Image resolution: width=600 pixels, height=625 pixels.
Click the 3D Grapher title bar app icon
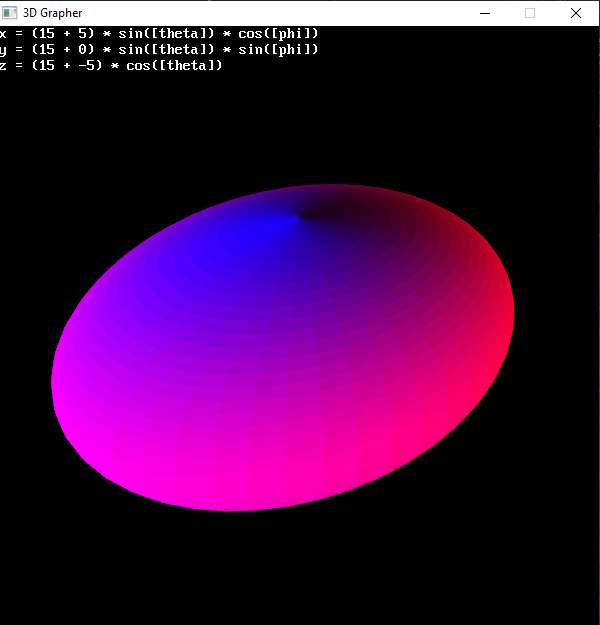[x=11, y=13]
